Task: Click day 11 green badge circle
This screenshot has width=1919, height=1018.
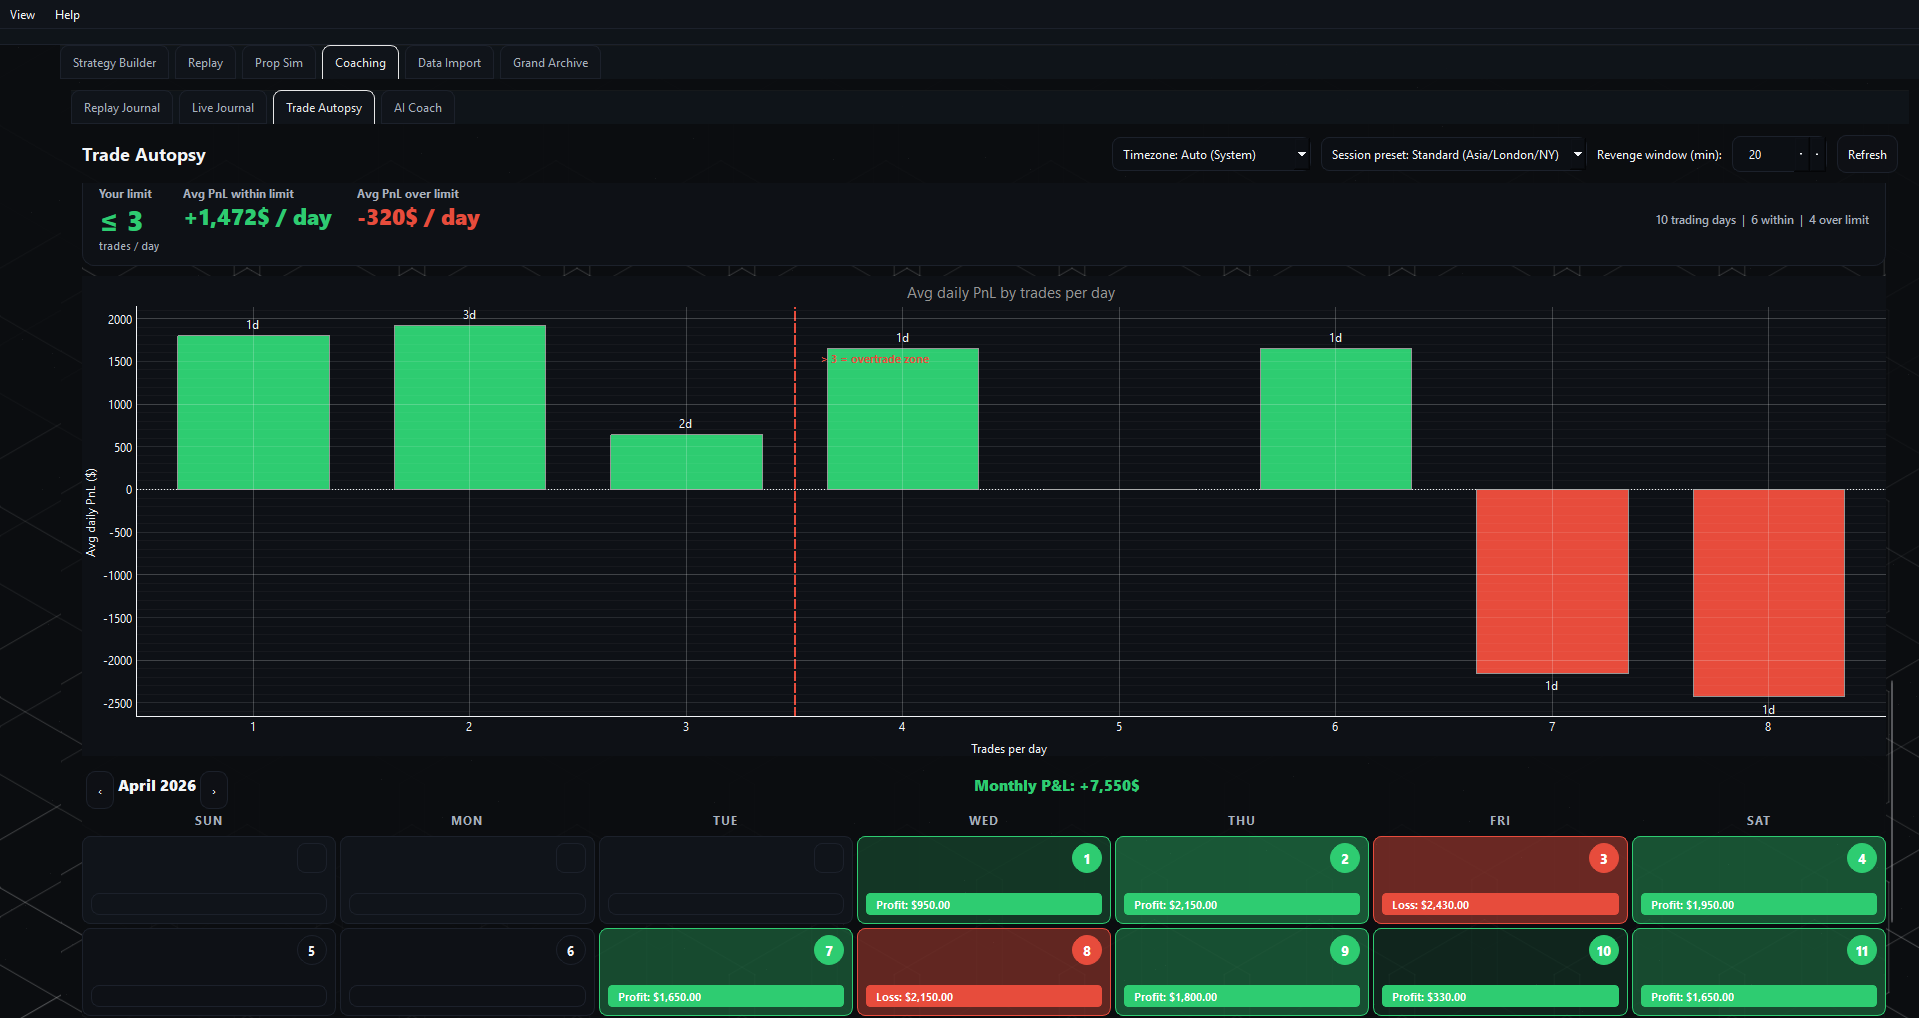Action: point(1861,951)
